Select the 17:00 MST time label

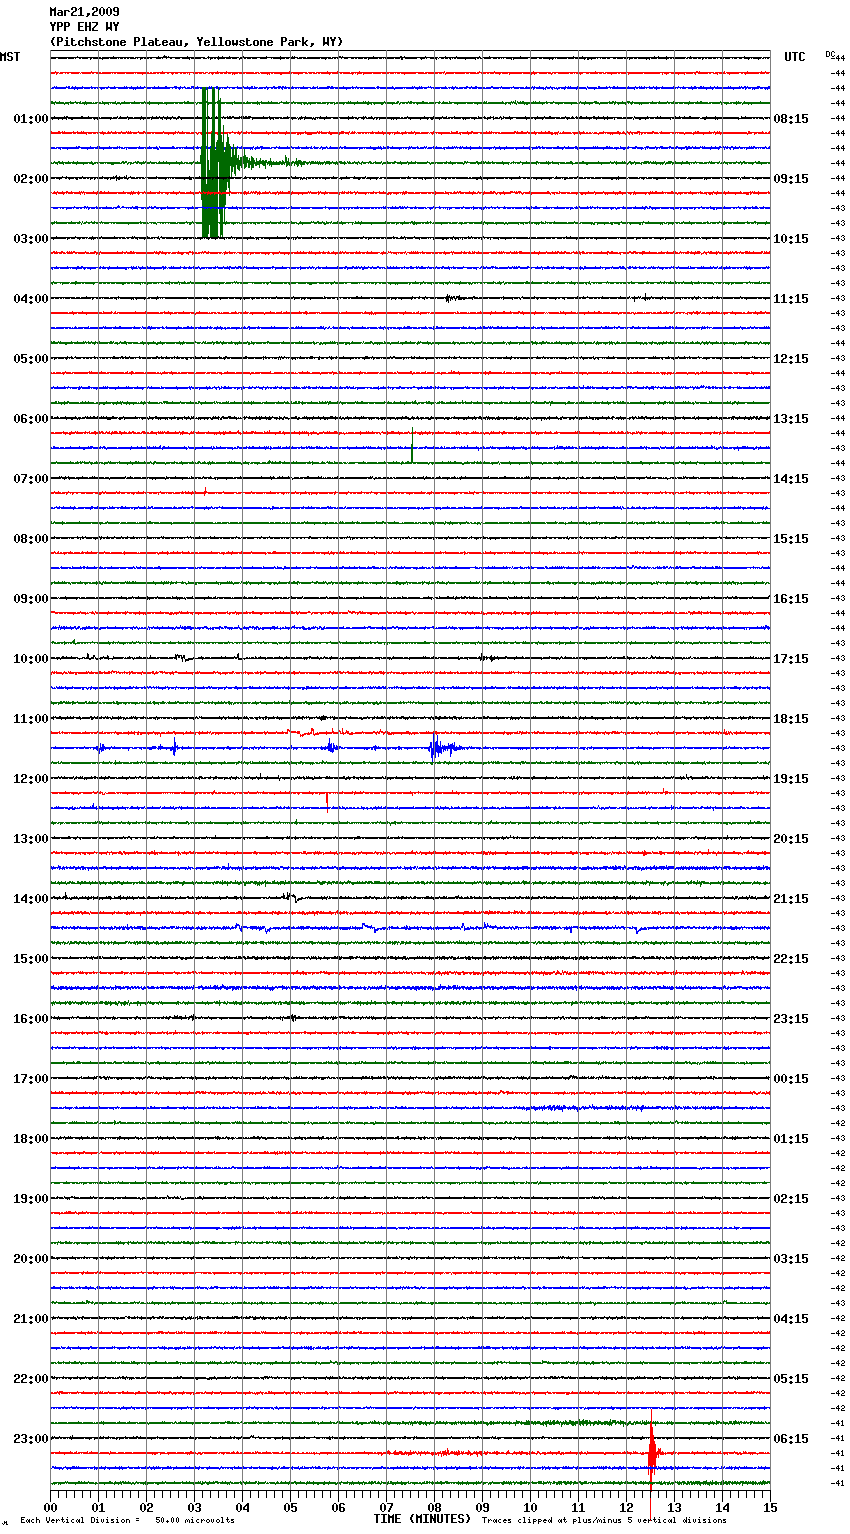(x=31, y=1079)
